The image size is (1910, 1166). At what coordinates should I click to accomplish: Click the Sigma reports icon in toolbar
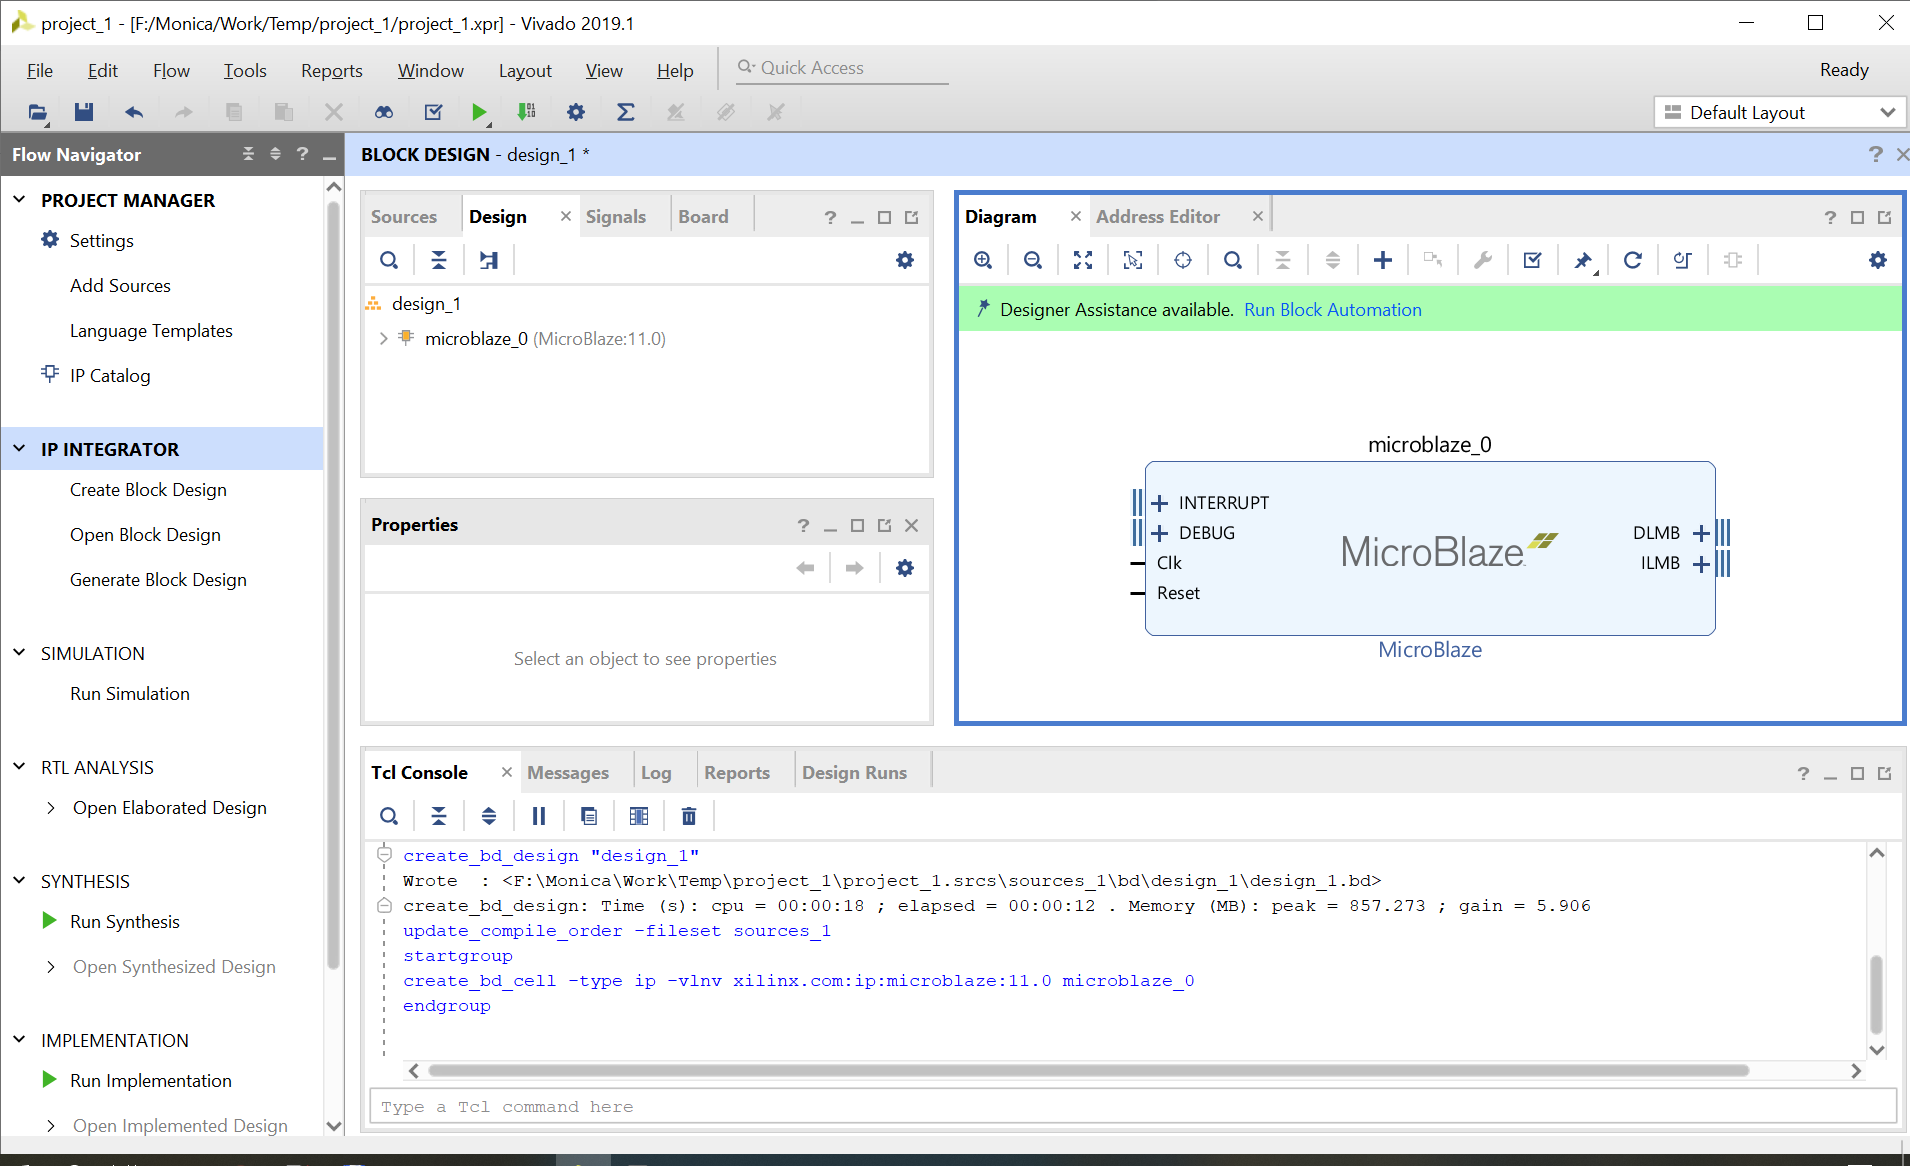point(626,112)
